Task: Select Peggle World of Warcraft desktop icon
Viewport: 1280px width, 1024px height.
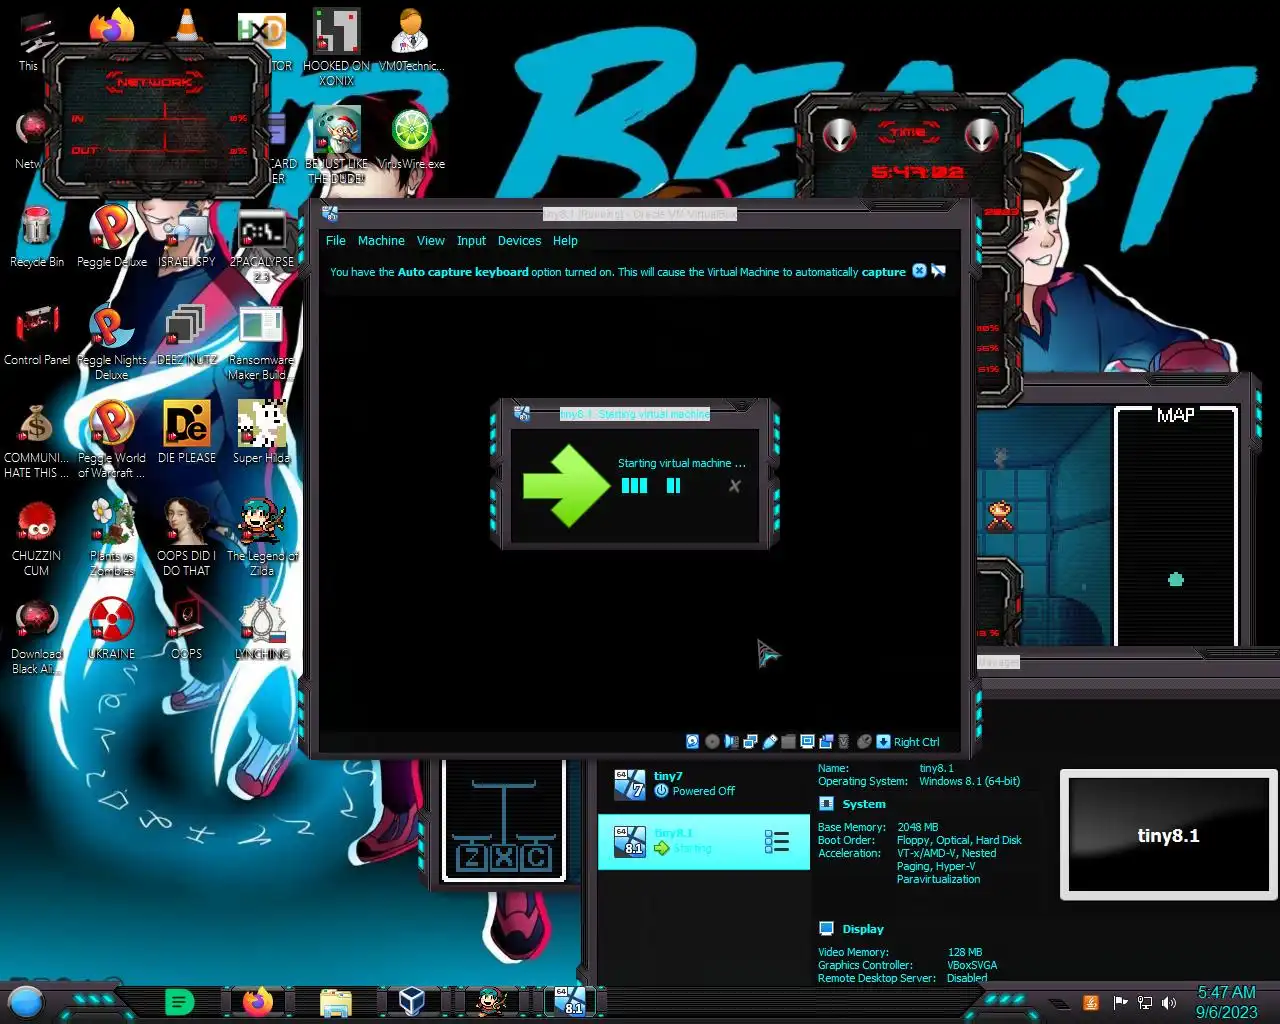Action: coord(112,440)
